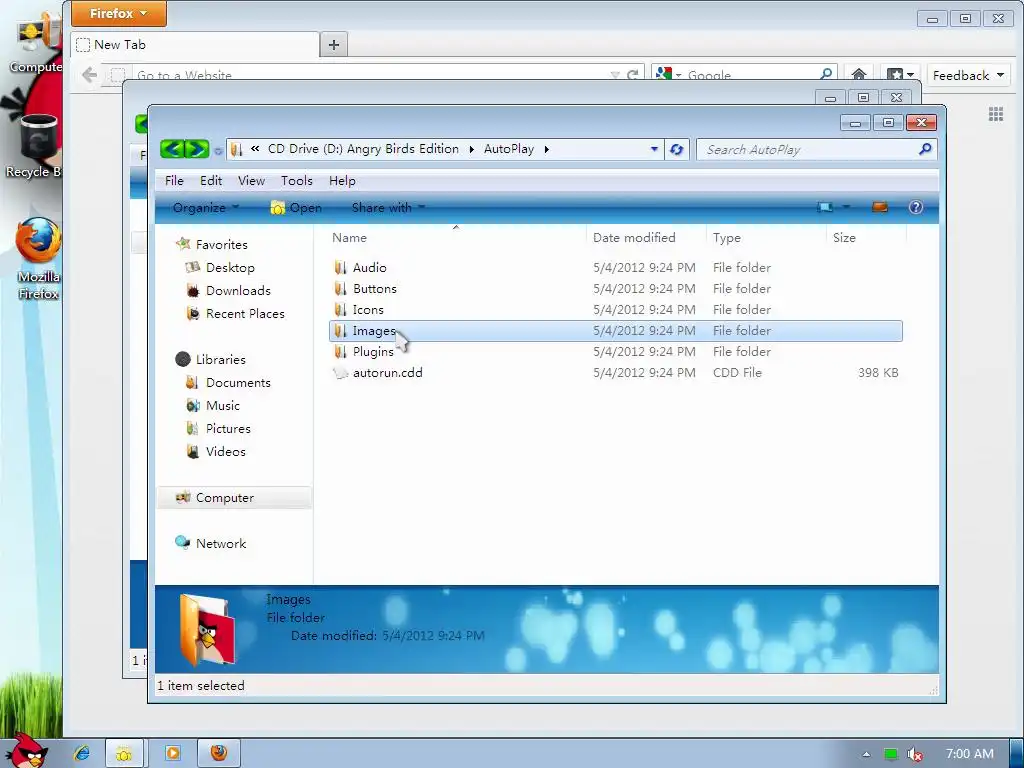Click CDD File type text
1024x768 pixels.
coord(737,373)
